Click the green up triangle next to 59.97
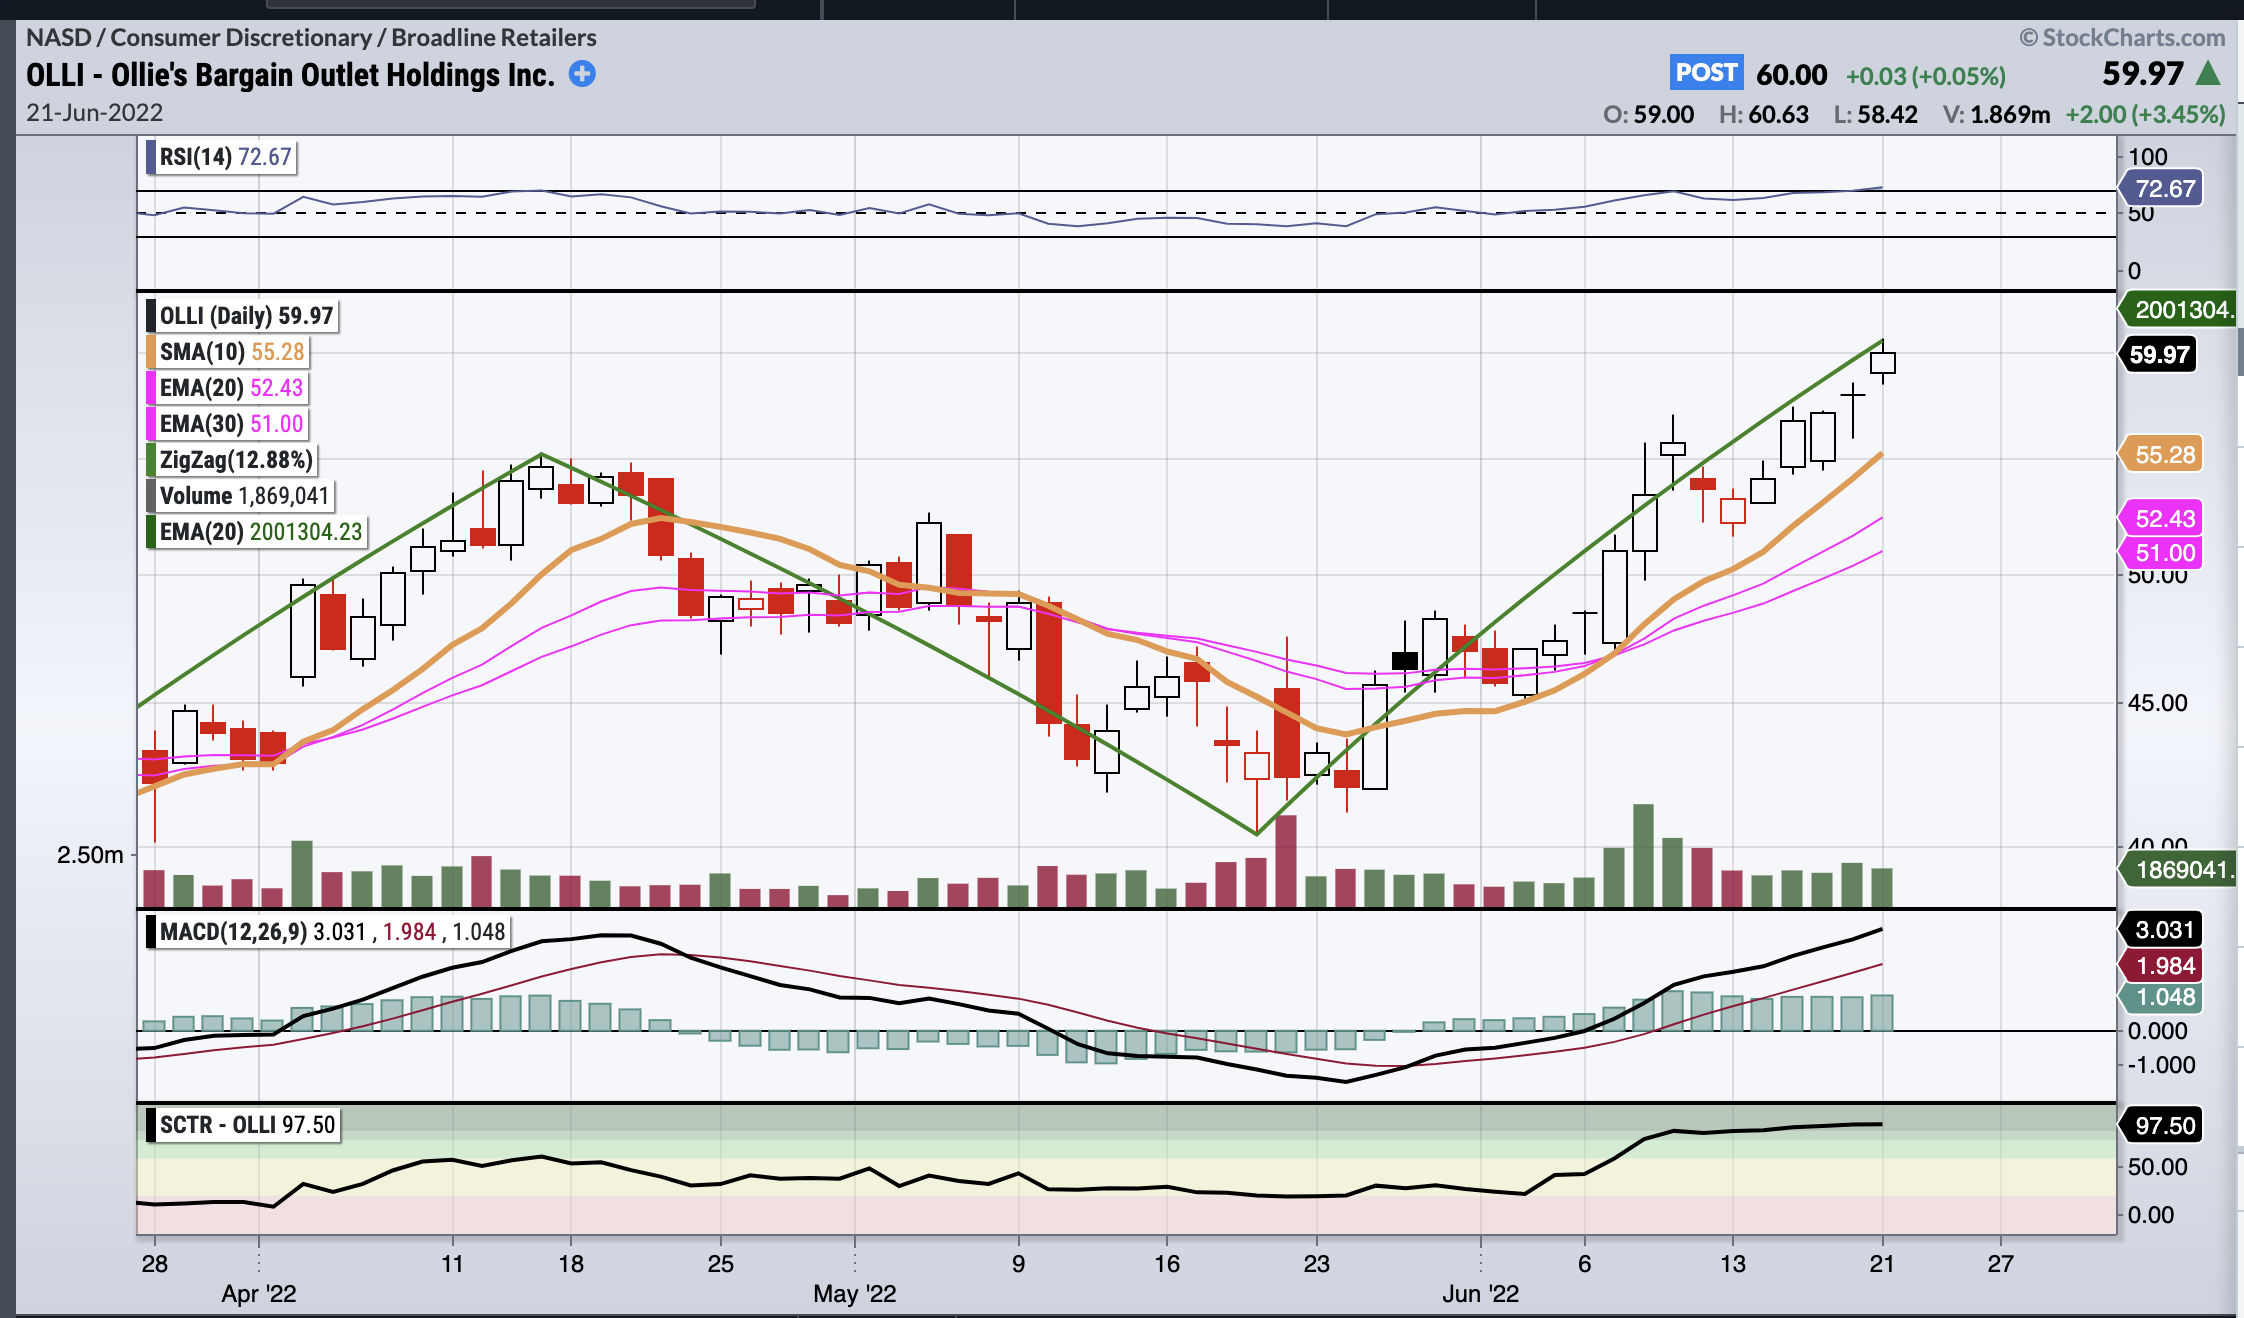The height and width of the screenshot is (1318, 2244). 2208,73
